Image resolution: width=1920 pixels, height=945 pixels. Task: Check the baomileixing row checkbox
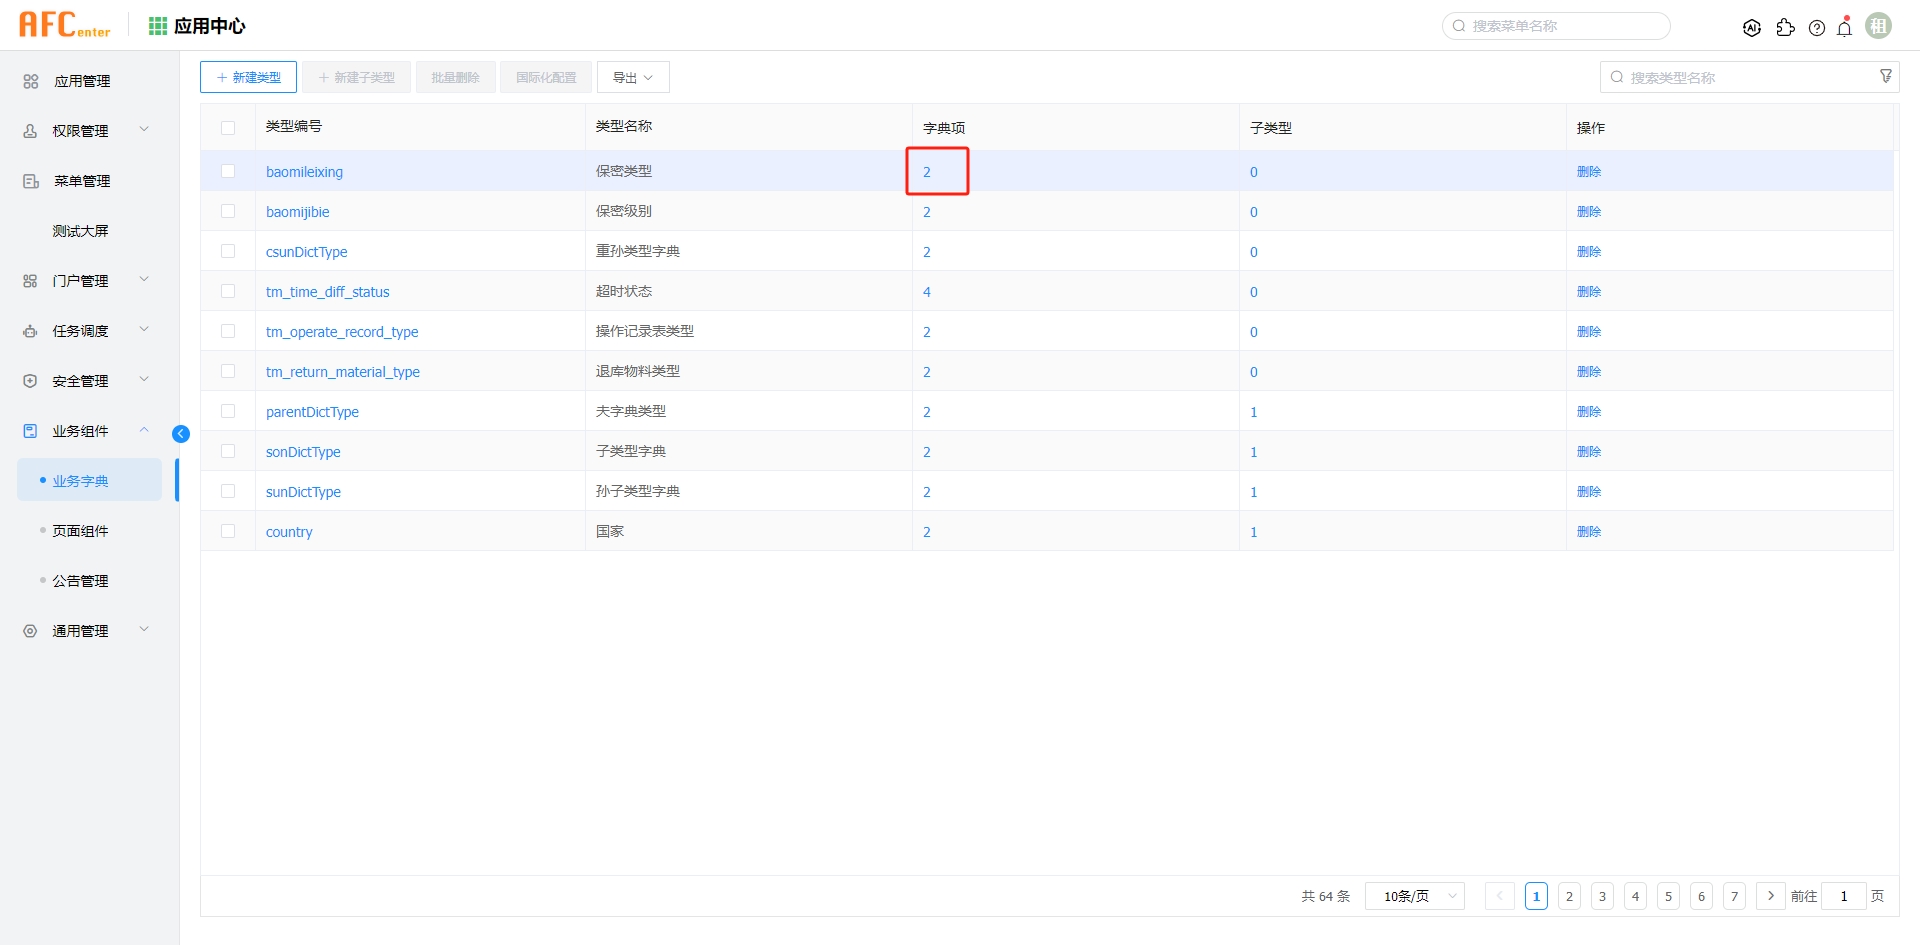click(x=228, y=171)
